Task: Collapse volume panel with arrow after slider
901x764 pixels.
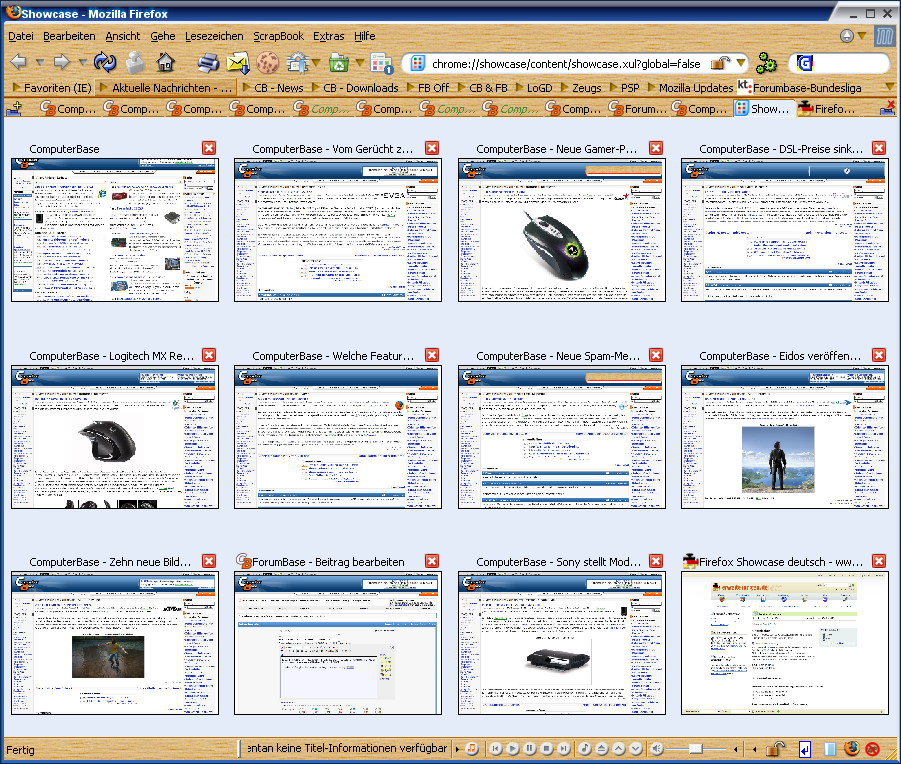Action: click(736, 749)
